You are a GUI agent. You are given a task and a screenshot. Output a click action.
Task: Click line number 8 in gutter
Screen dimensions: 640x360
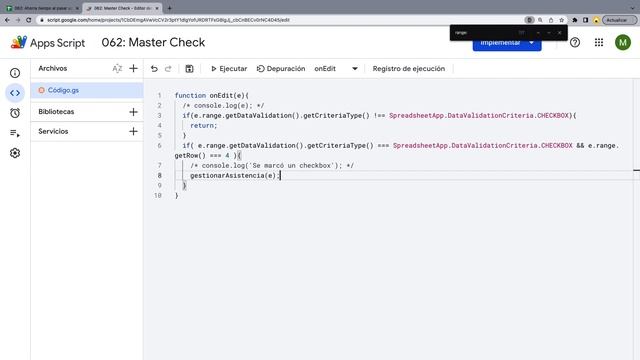coord(160,176)
